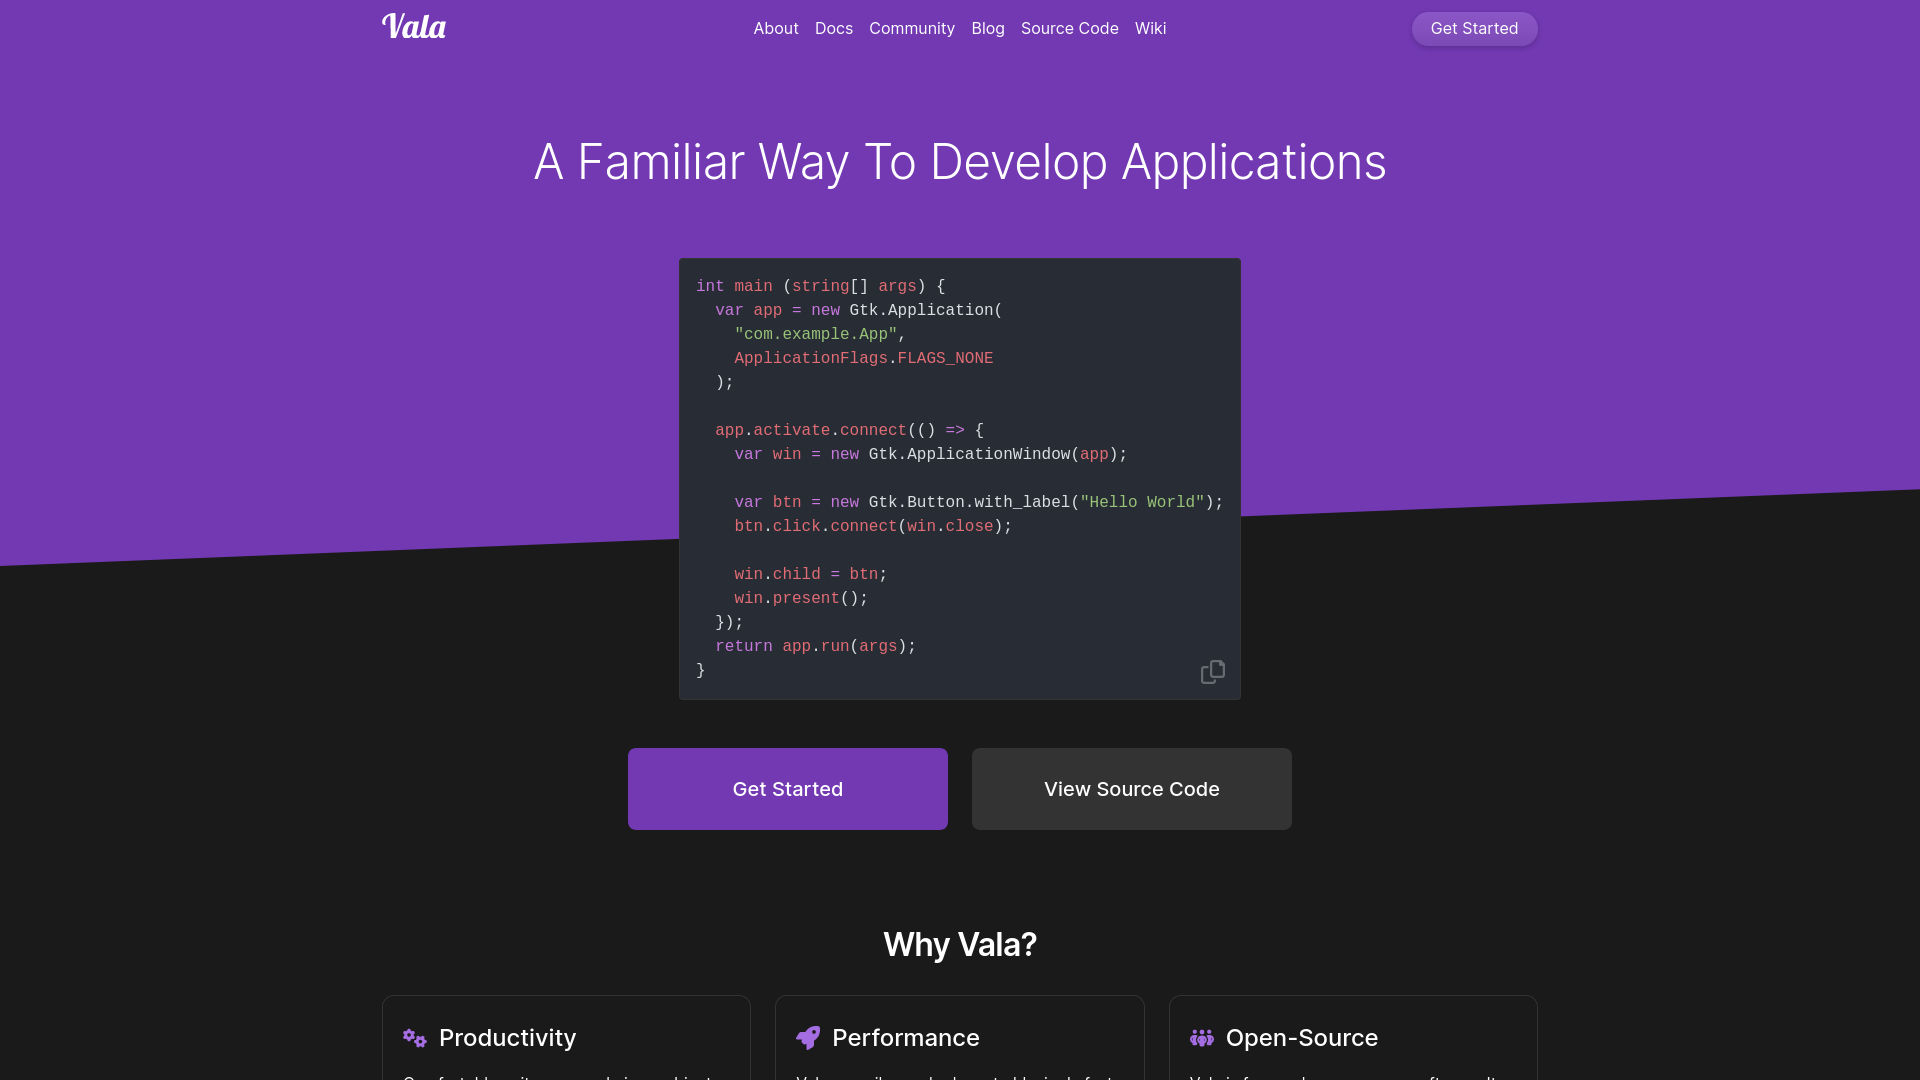
Task: Click the "com.example.App" string in code
Action: point(816,335)
